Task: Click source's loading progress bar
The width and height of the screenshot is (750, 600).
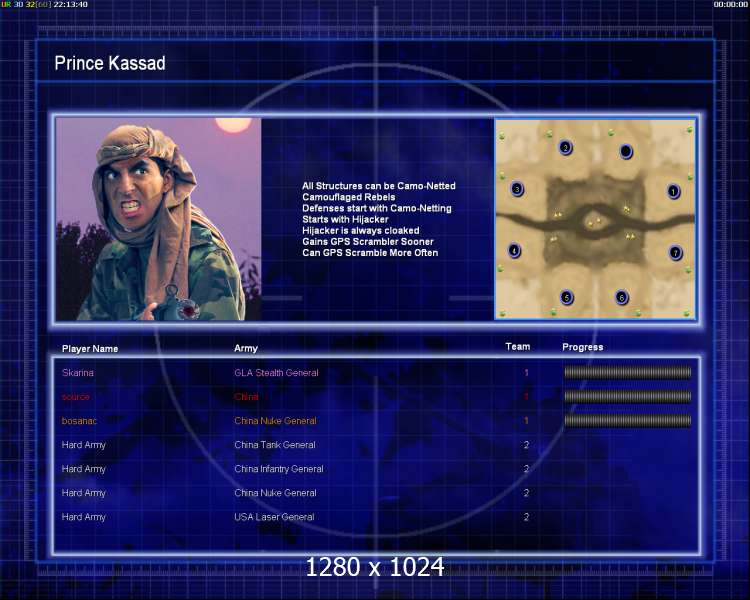Action: pos(628,396)
